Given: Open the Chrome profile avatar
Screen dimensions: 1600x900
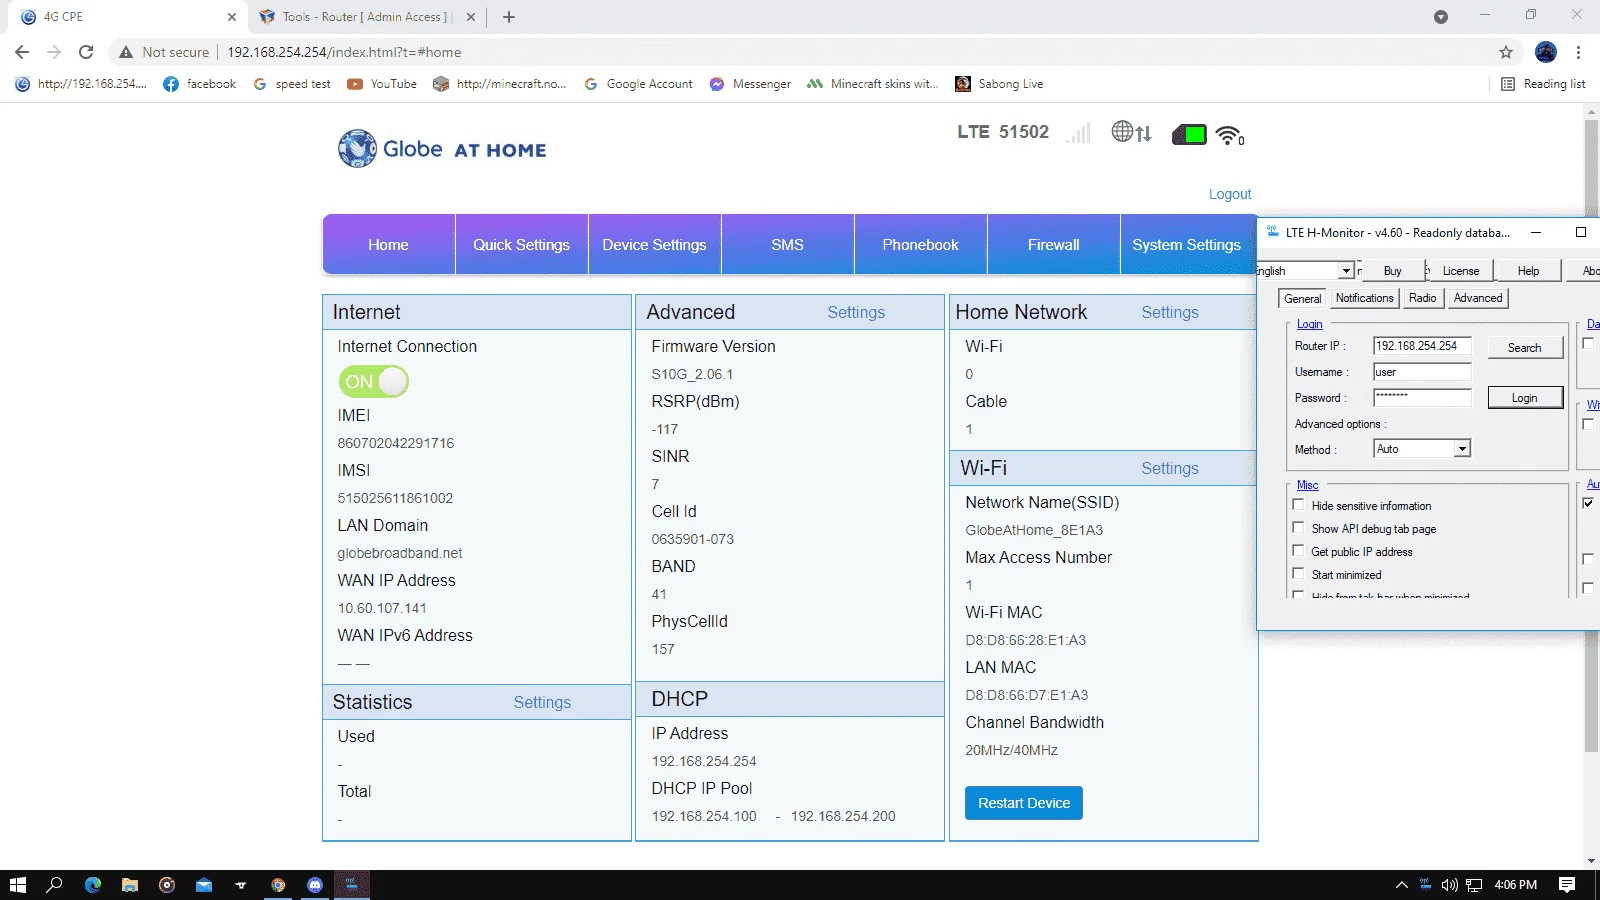Looking at the screenshot, I should (x=1546, y=52).
